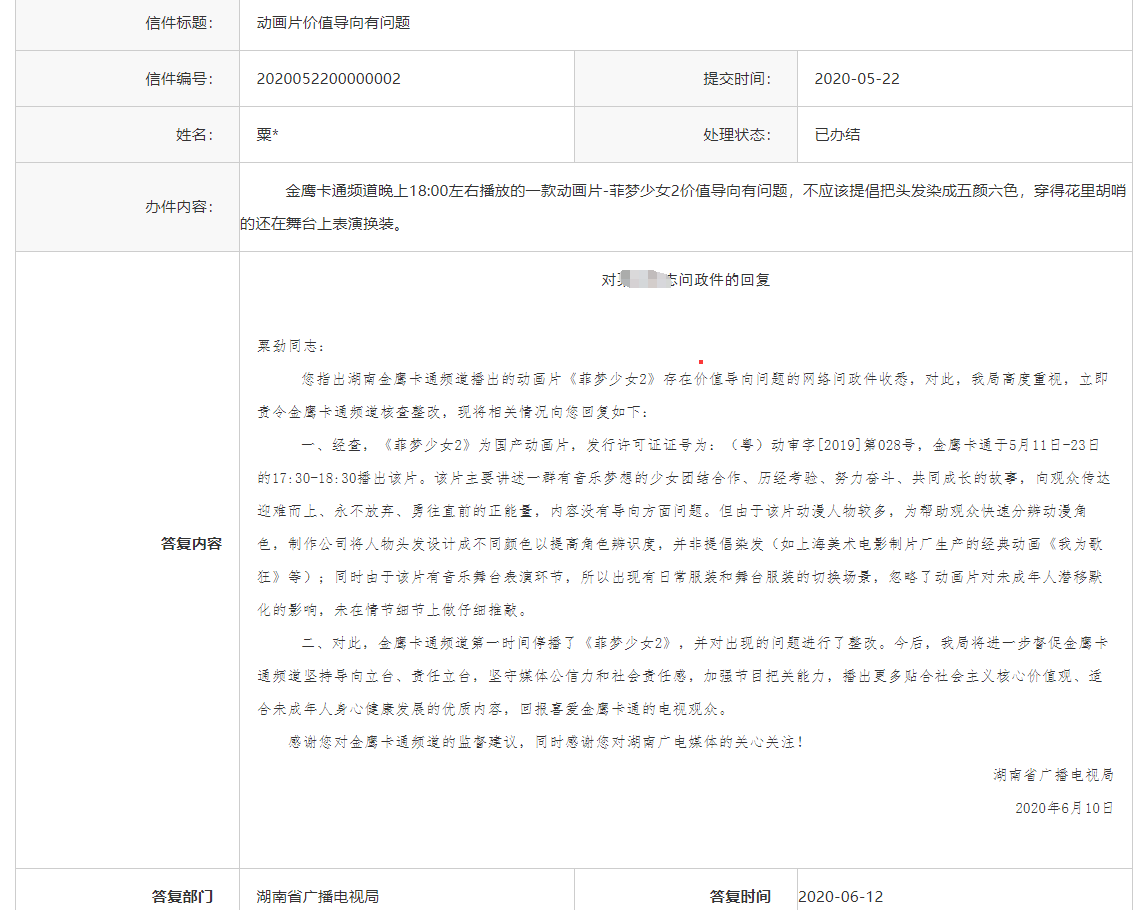1146x910 pixels.
Task: Click 湖南省广播电视局 in the 答复部门 row
Action: point(317,896)
